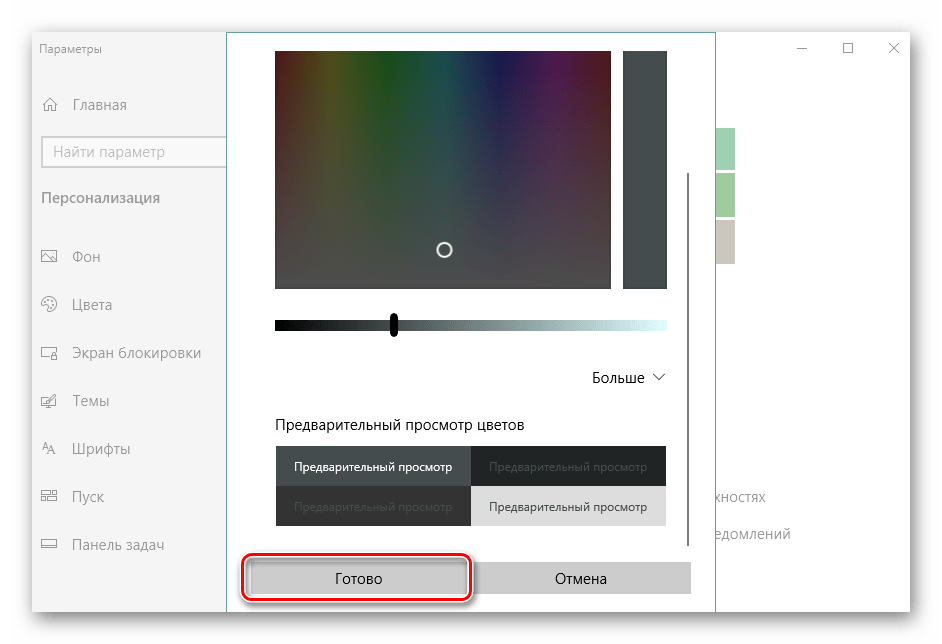
Task: Click the dialog vertical scrollbar
Action: [x=688, y=359]
